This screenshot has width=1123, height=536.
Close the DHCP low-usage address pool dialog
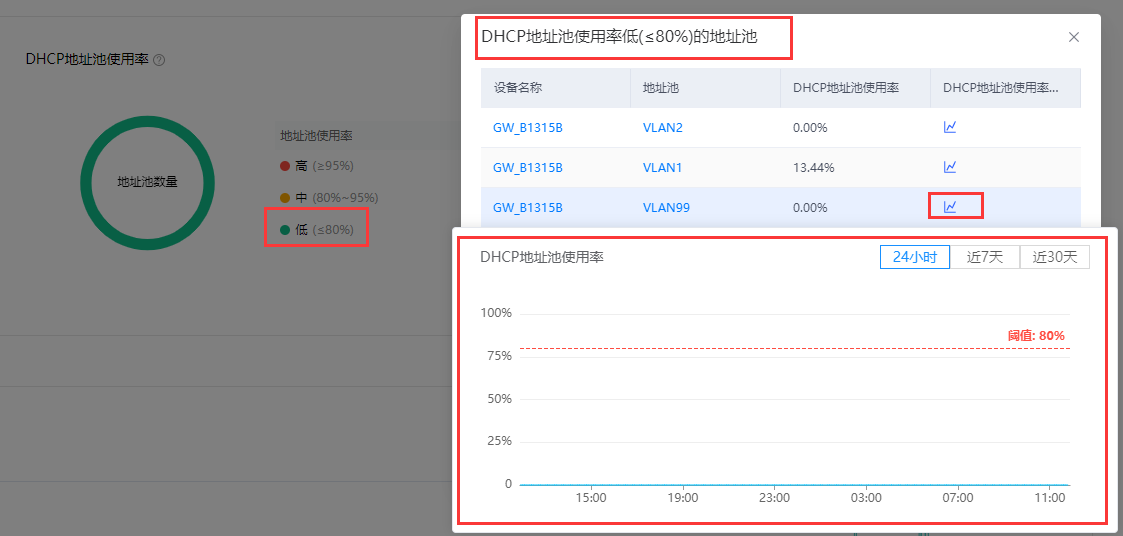coord(1073,37)
